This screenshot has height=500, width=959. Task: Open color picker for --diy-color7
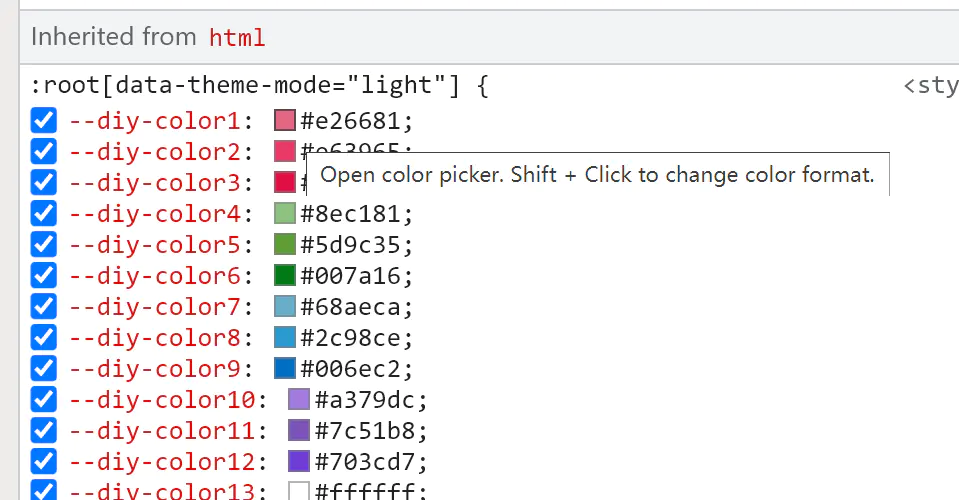285,308
